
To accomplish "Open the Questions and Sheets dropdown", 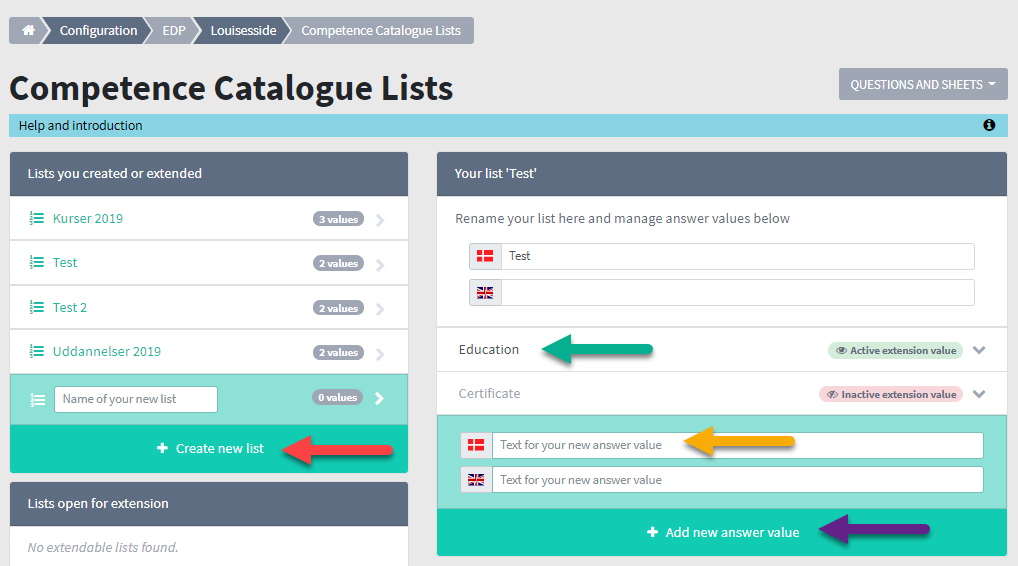I will coord(923,84).
